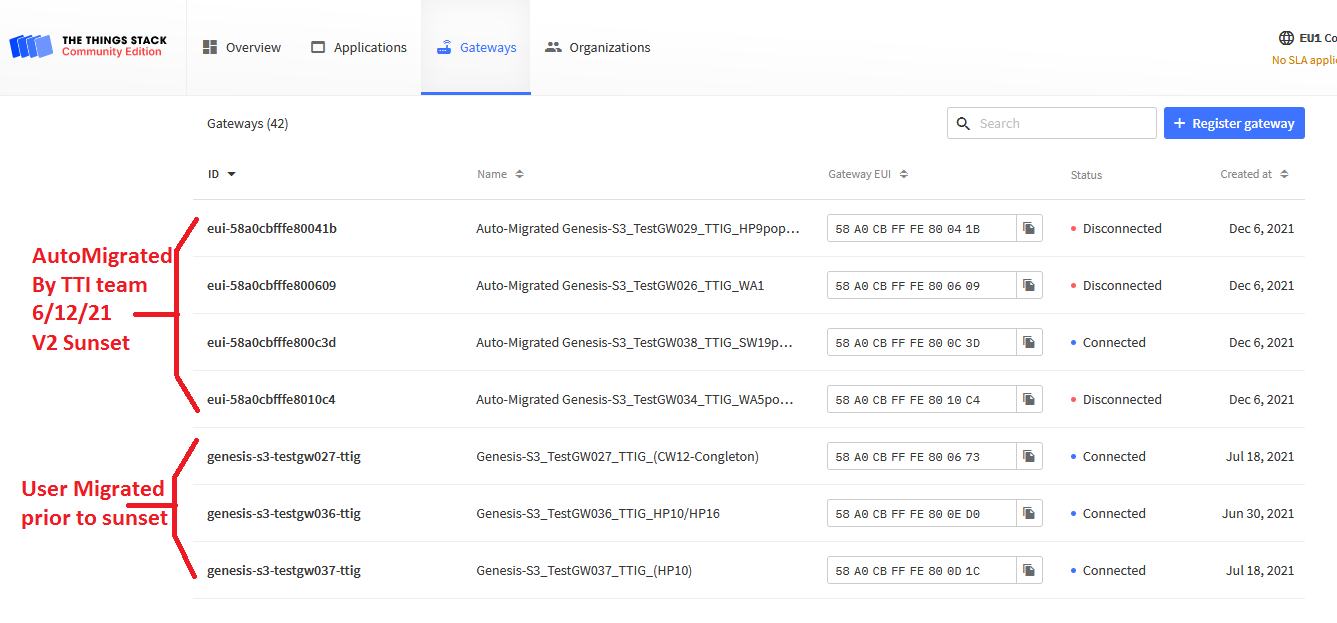Viewport: 1337px width, 623px height.
Task: Switch to the Applications tab
Action: [359, 47]
